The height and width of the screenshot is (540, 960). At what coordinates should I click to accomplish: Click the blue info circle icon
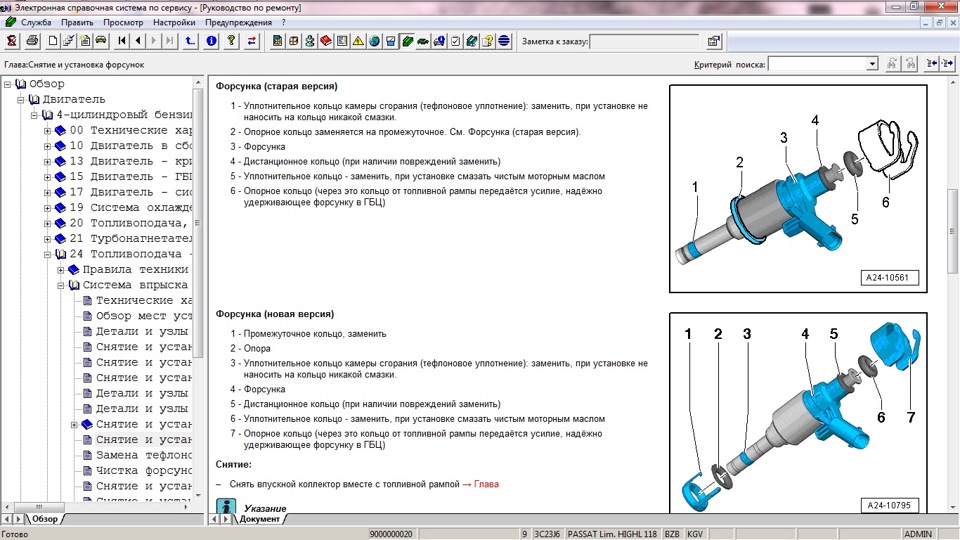coord(211,41)
